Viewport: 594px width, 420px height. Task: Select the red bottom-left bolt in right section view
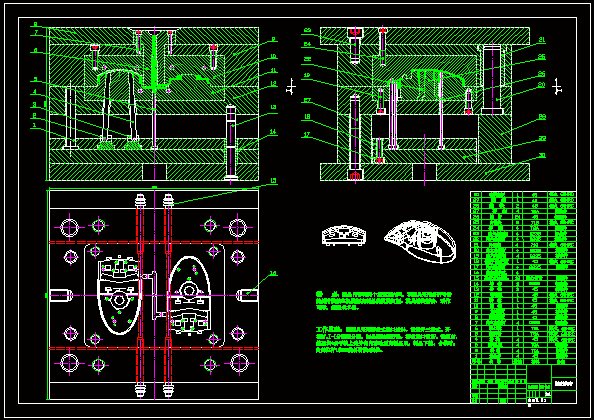(355, 176)
